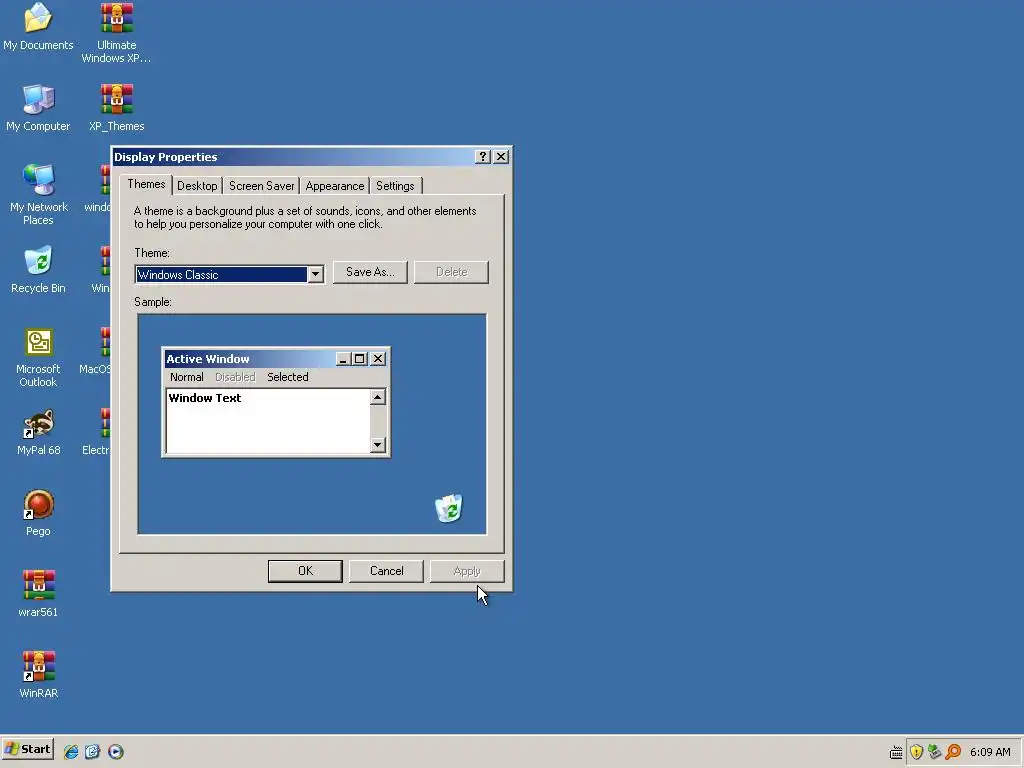This screenshot has width=1024, height=768.
Task: Click the Safely Remove Hardware tray icon
Action: coord(935,752)
